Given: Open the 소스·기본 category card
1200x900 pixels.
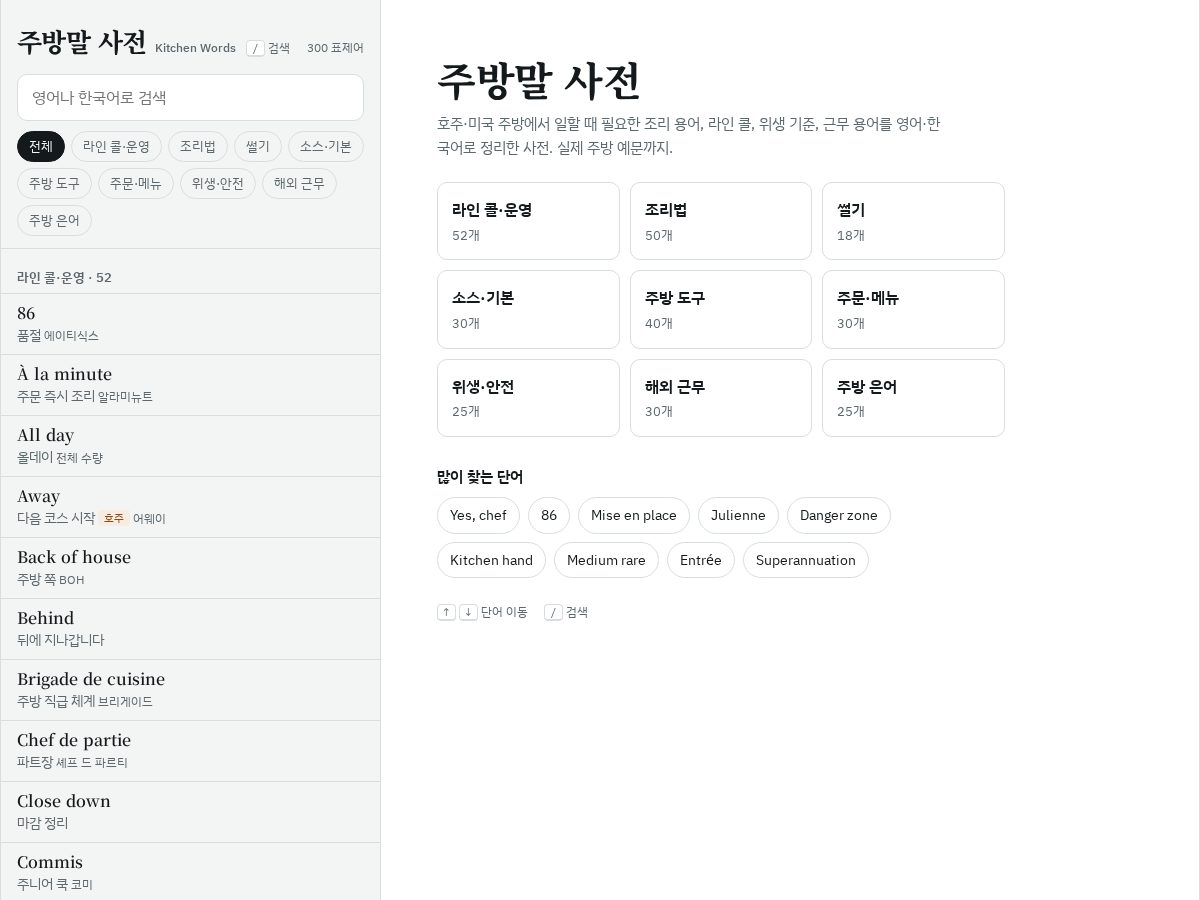Looking at the screenshot, I should [x=528, y=309].
